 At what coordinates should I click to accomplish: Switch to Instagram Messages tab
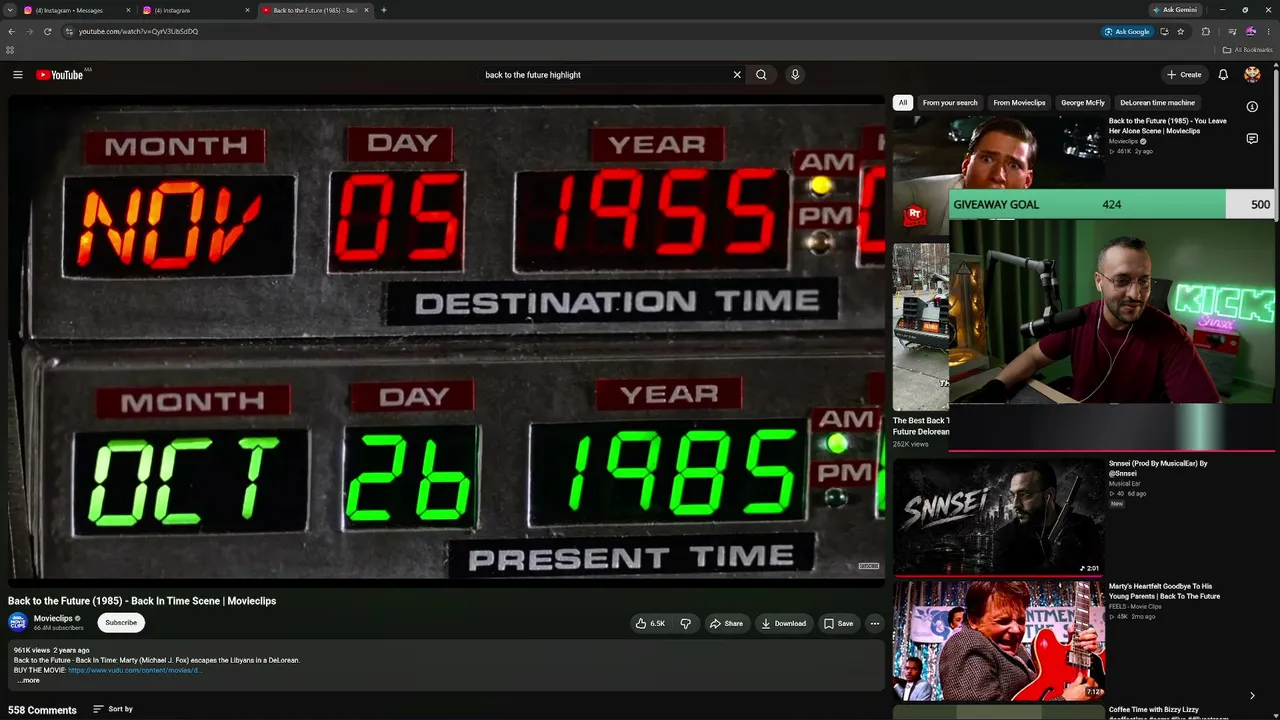[x=77, y=10]
